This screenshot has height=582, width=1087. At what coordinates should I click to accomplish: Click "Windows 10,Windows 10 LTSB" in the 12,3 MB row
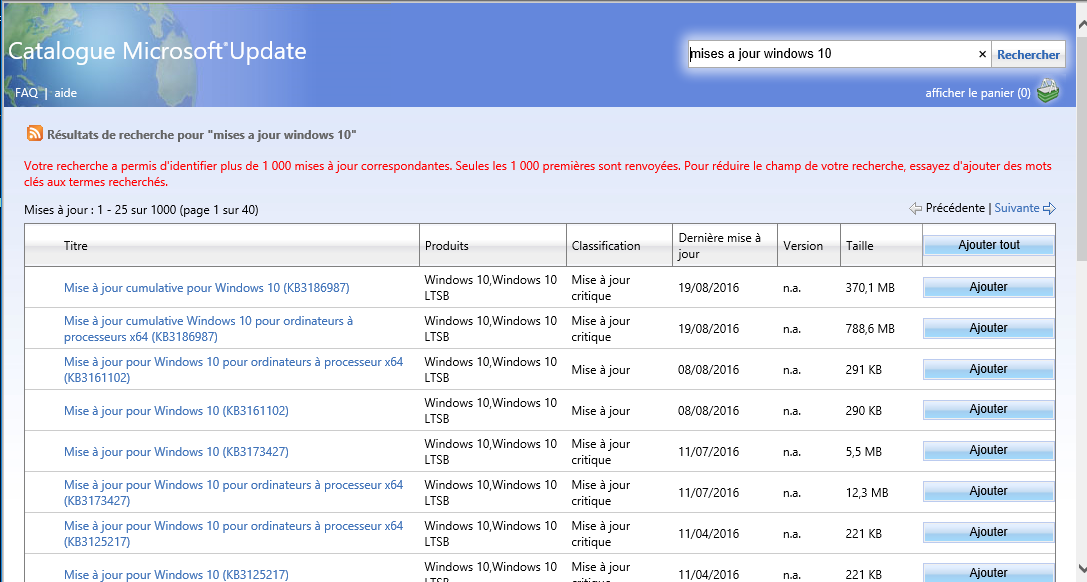491,493
